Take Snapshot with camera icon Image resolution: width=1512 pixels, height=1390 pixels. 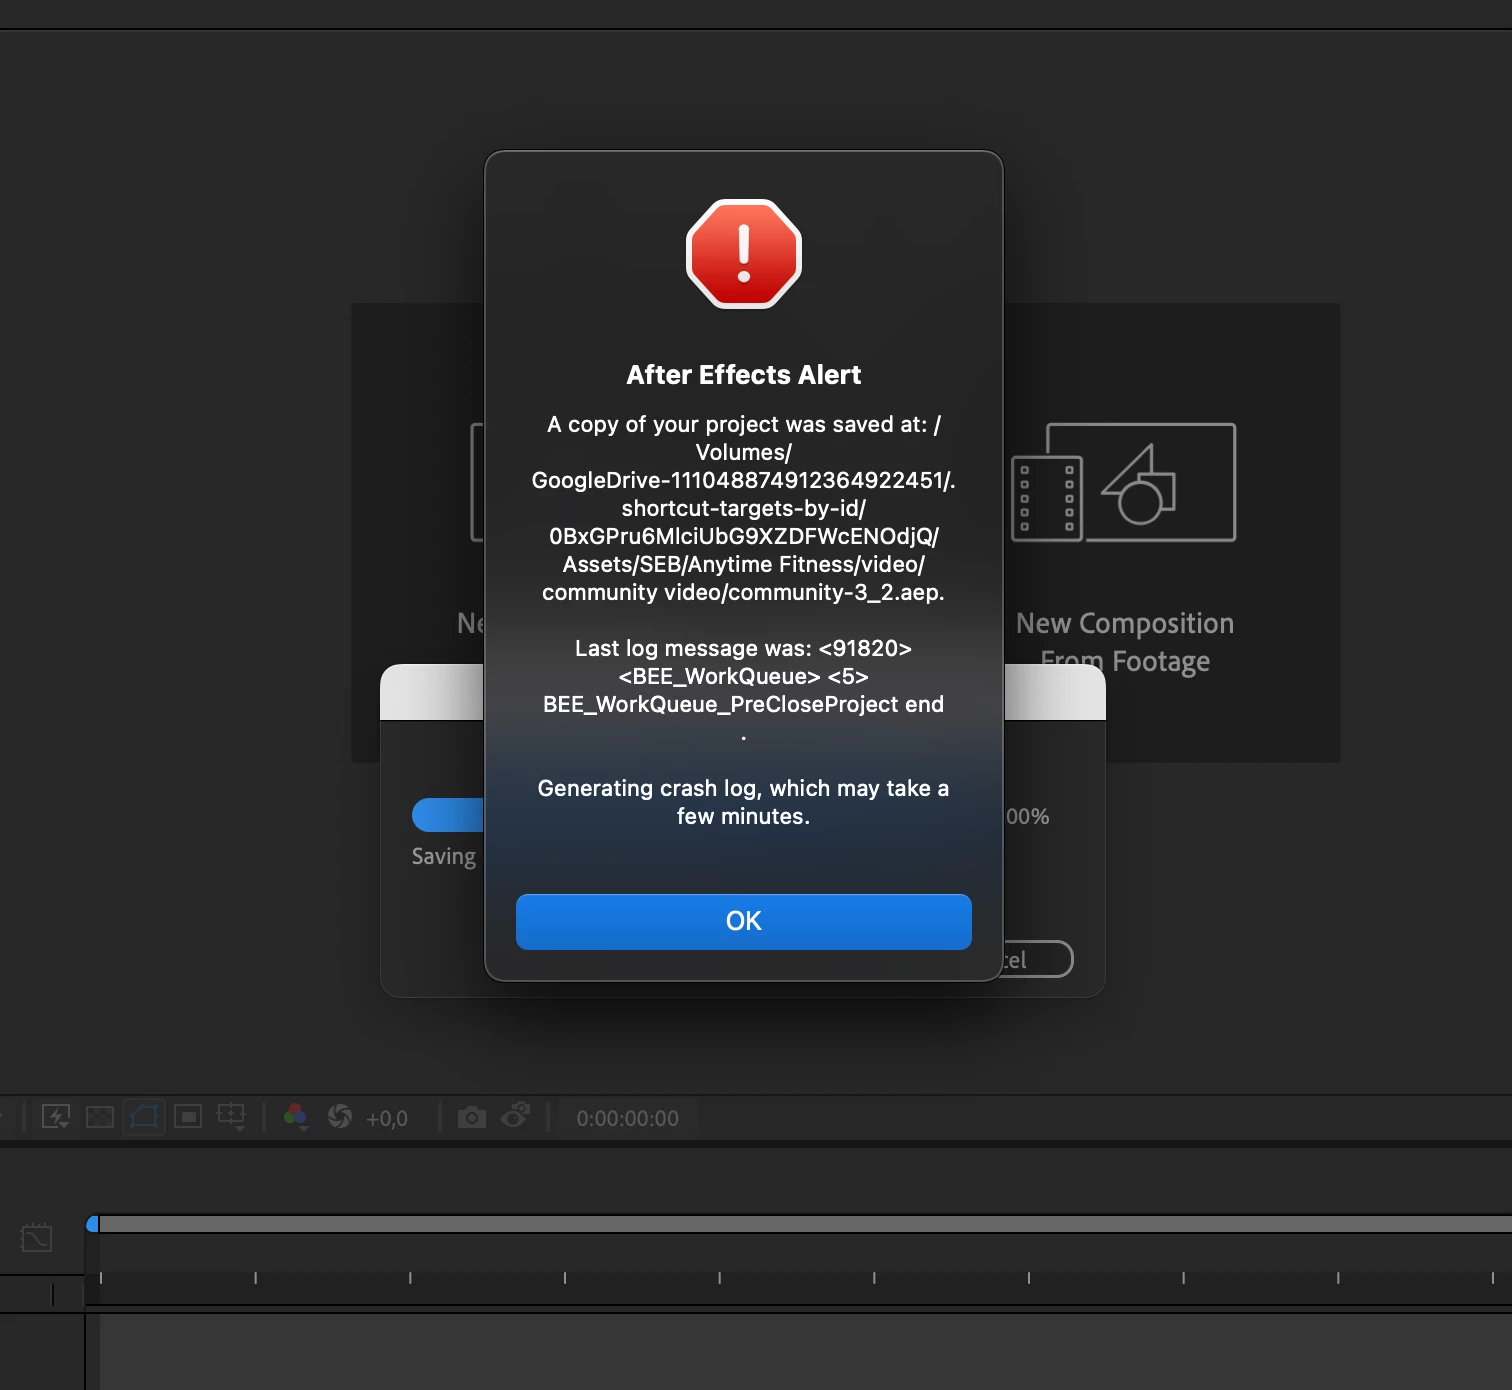click(x=472, y=1117)
